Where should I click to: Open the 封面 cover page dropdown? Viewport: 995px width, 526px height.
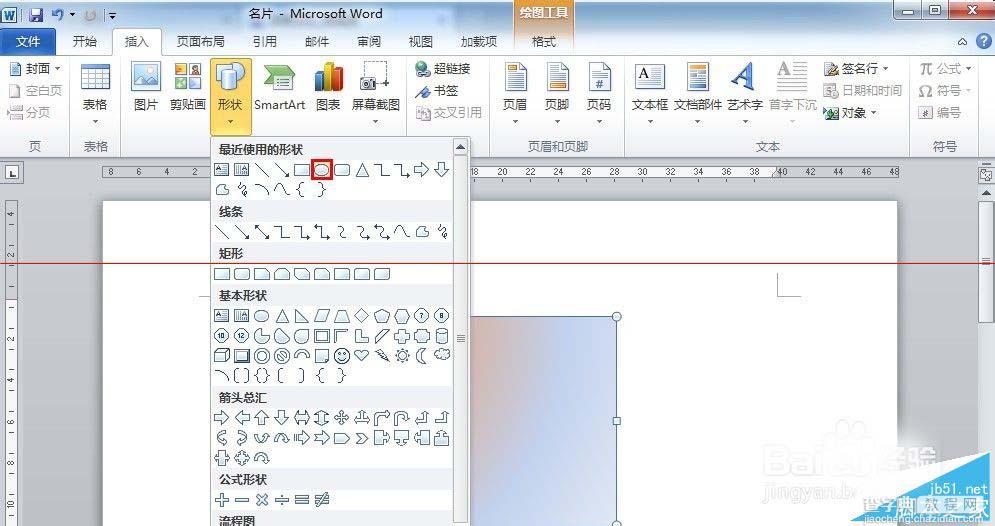point(36,69)
